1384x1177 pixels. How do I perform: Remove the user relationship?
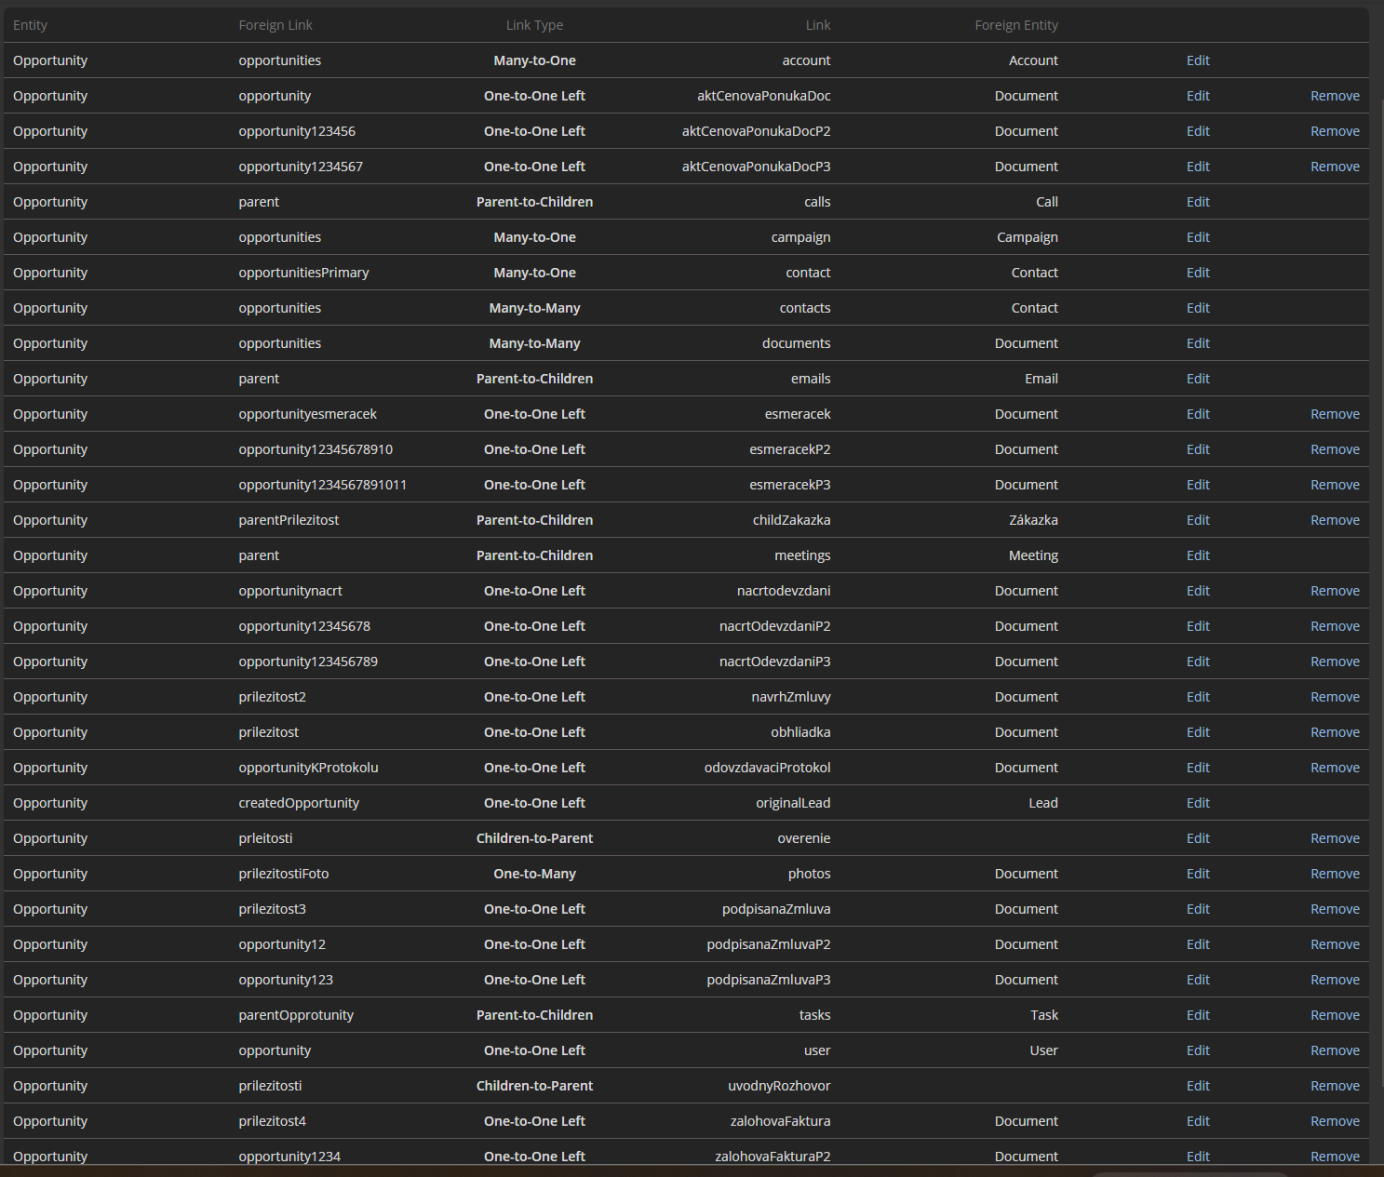[1334, 1050]
